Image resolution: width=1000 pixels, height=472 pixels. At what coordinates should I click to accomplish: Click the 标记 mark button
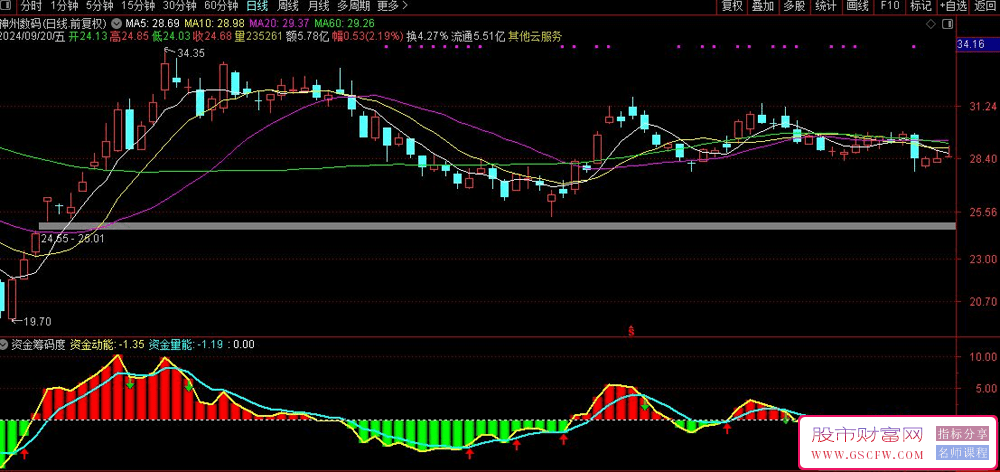pos(921,6)
